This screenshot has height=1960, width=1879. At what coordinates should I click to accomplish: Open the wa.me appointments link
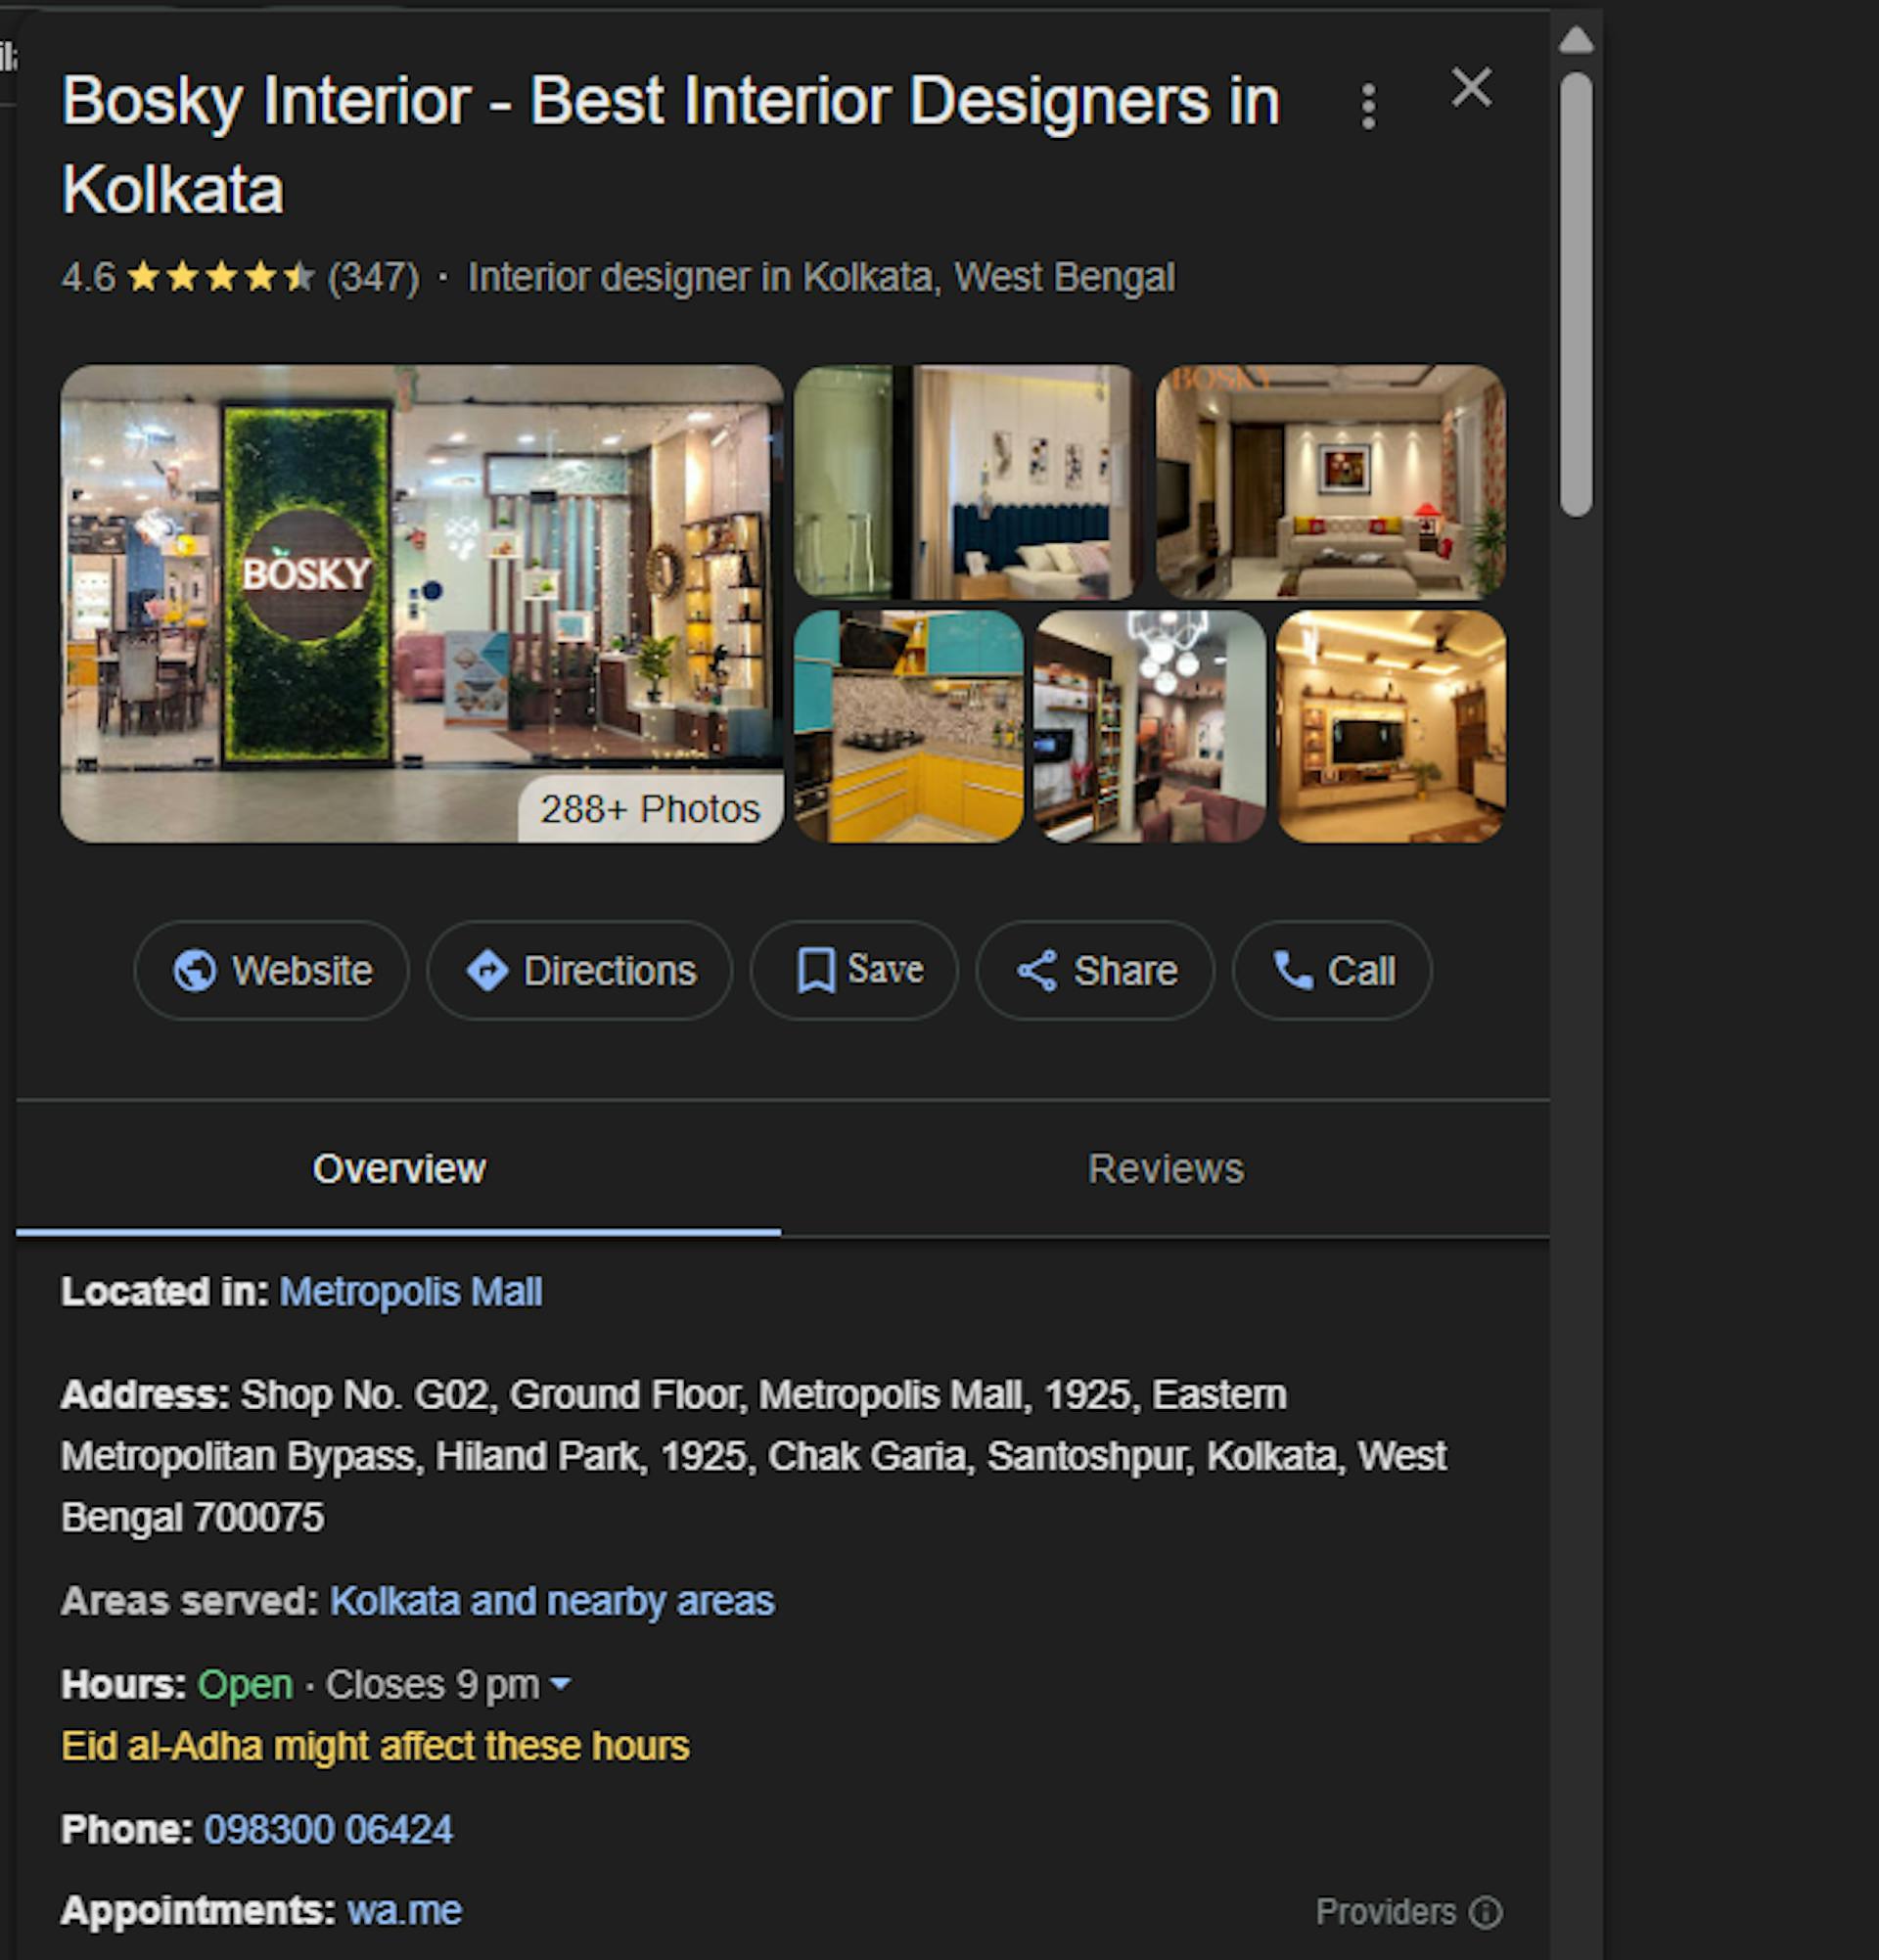point(404,1911)
